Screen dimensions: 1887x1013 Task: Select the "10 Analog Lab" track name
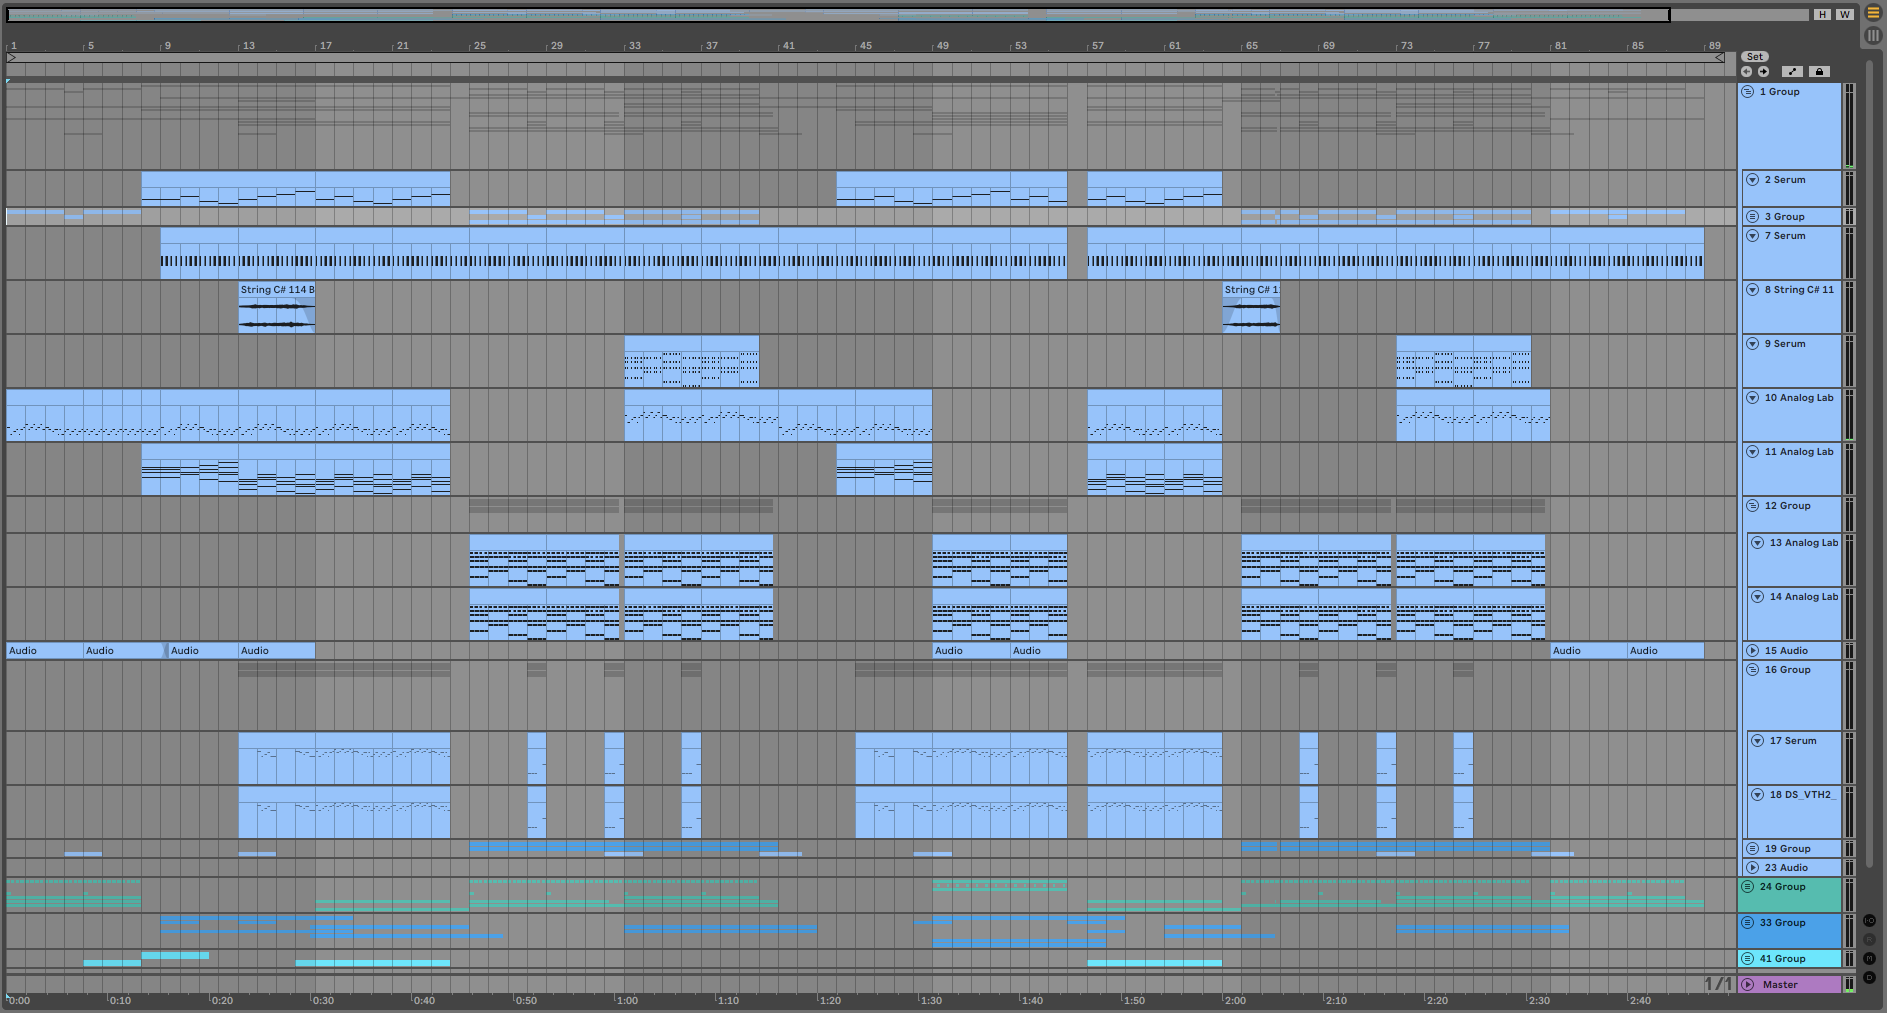(x=1800, y=398)
